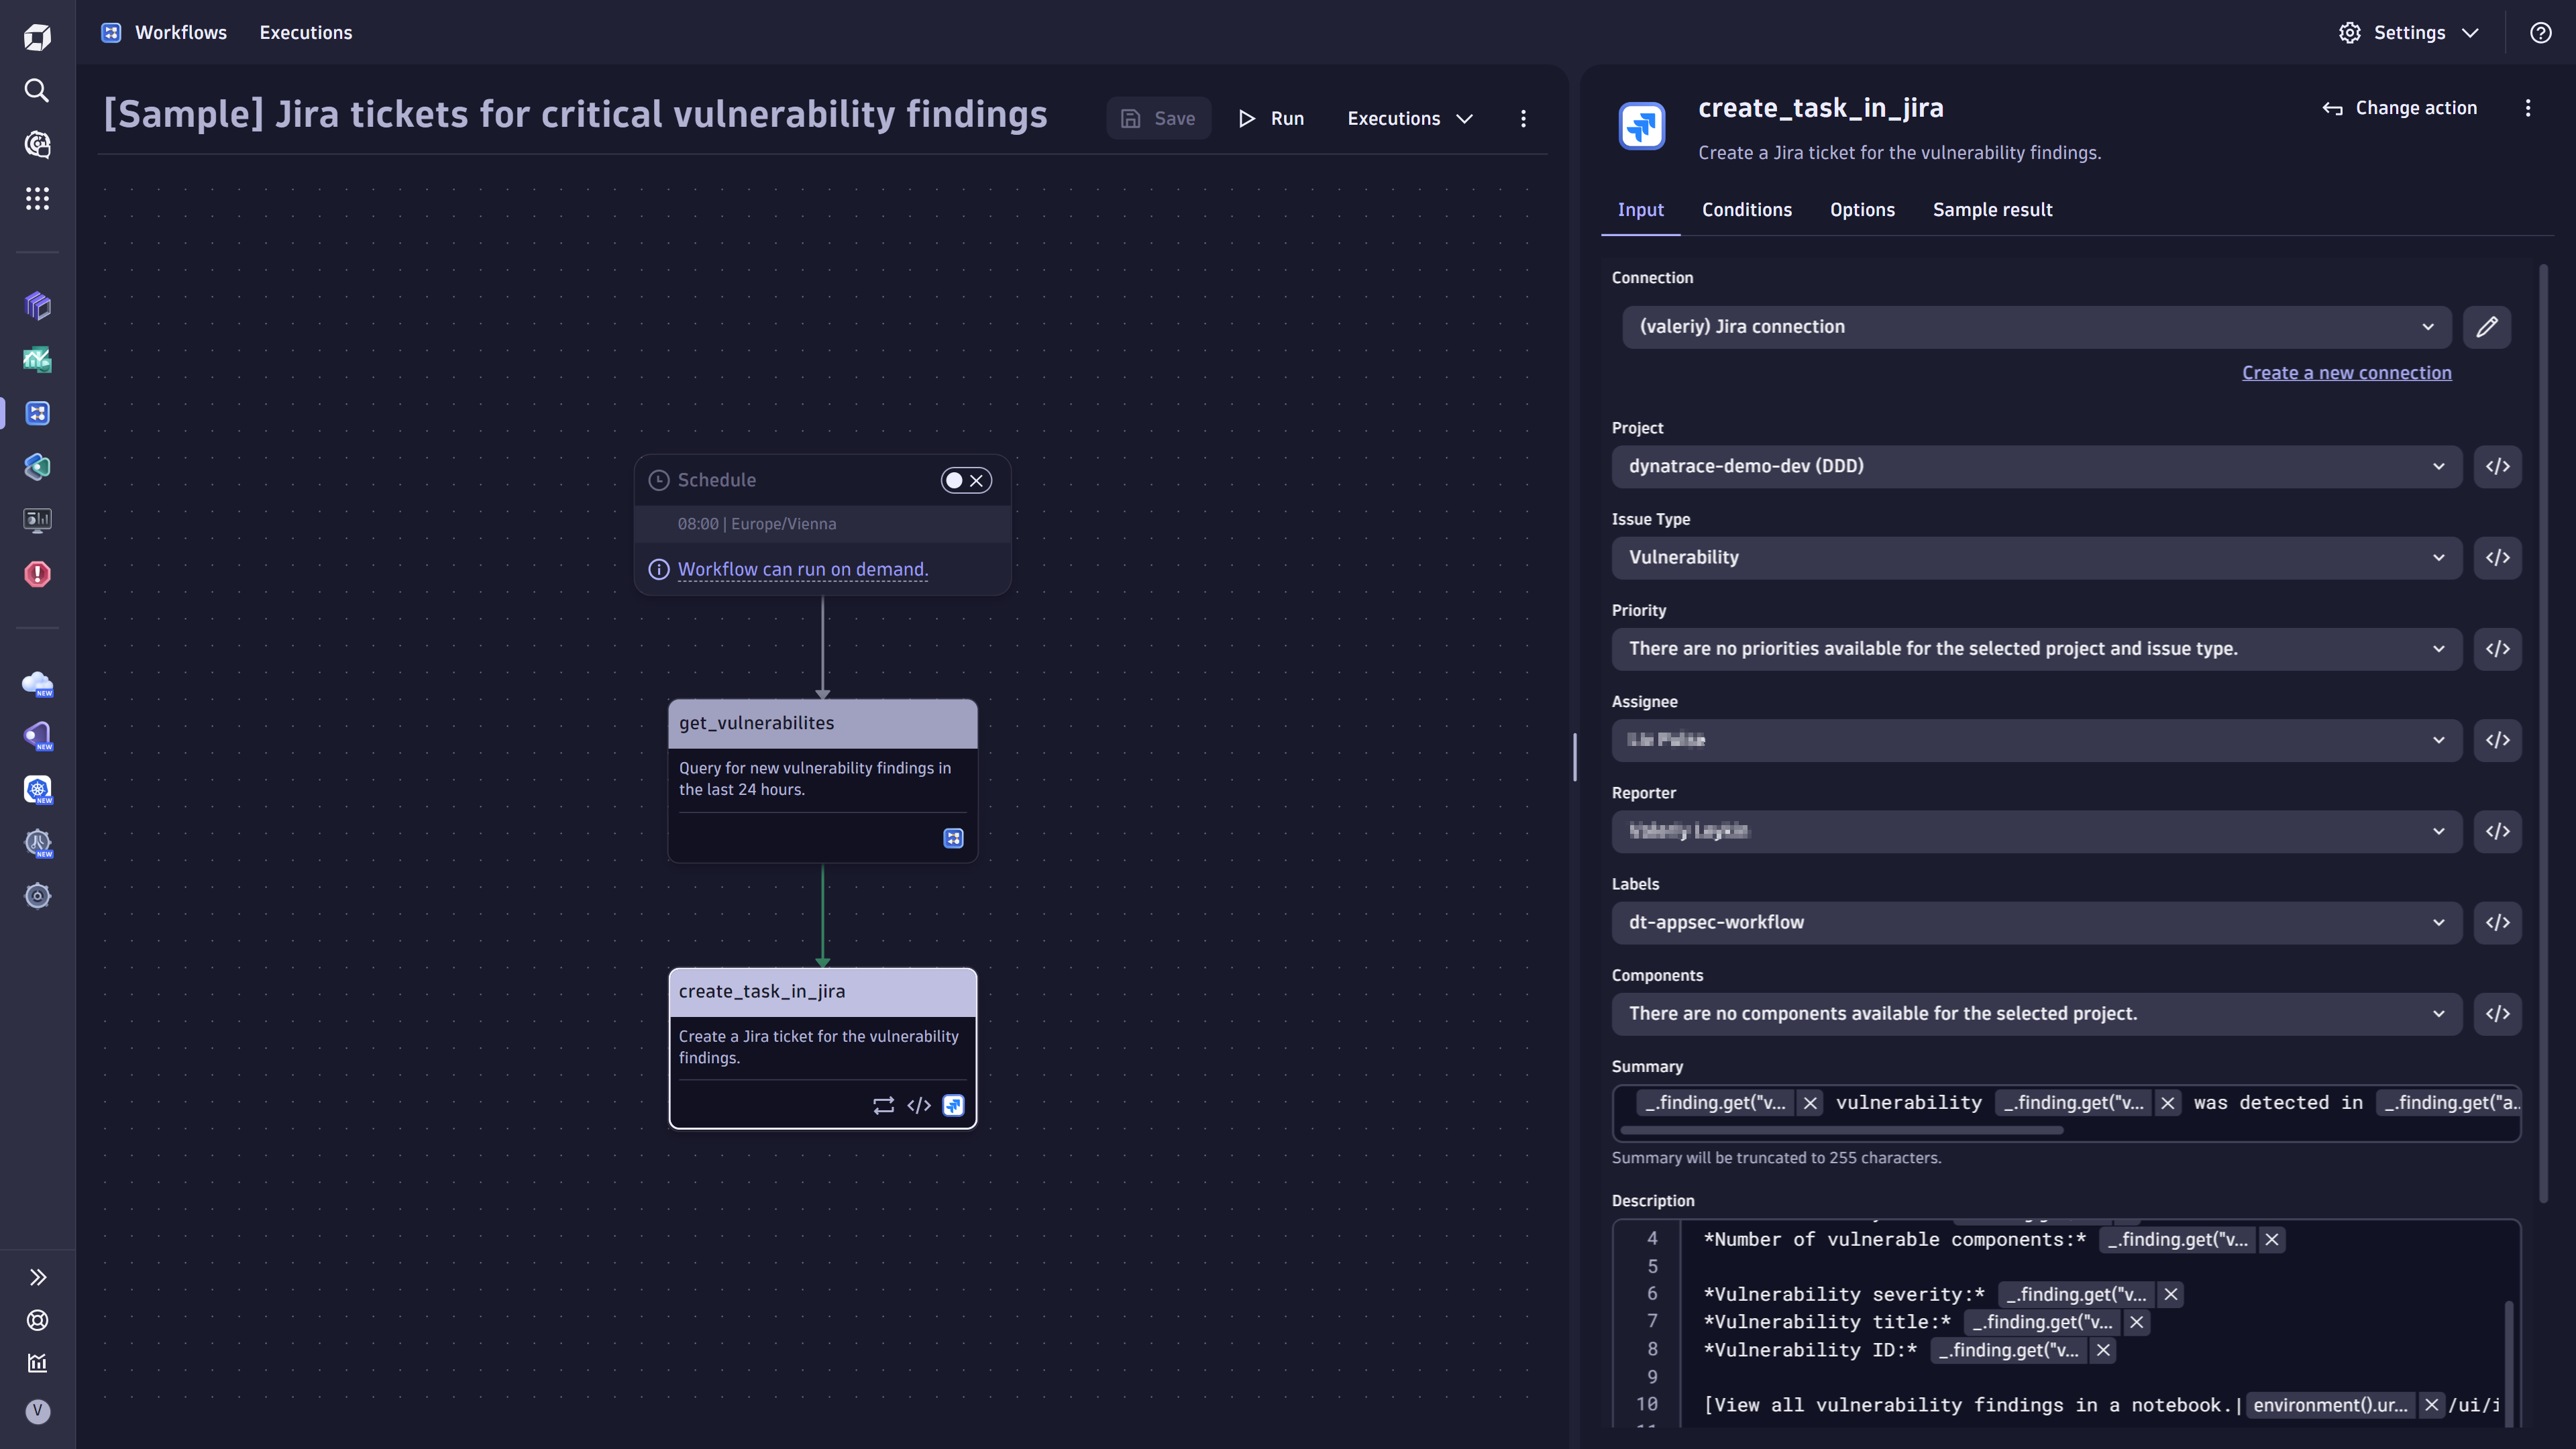
Task: Click code icon on create_task_in_jira node
Action: click(919, 1106)
